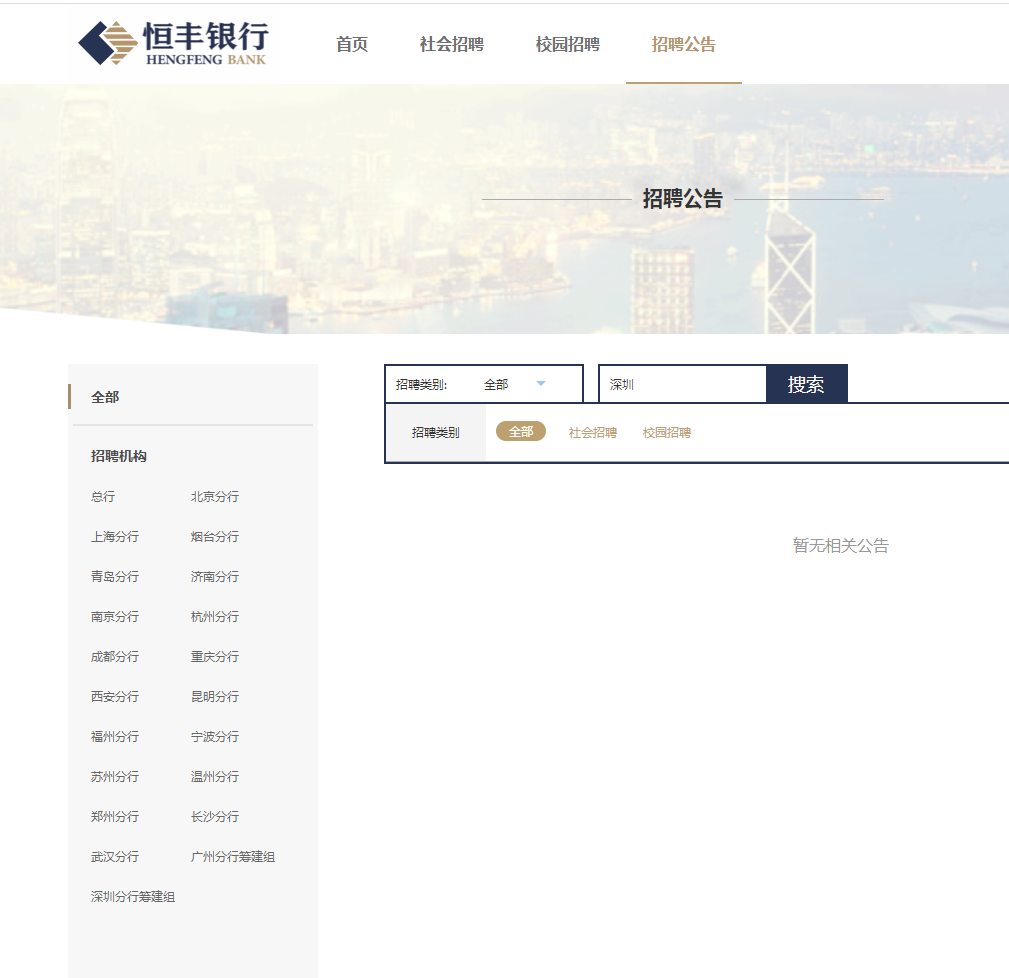
Task: Open the 首页 nav tab
Action: [x=352, y=44]
